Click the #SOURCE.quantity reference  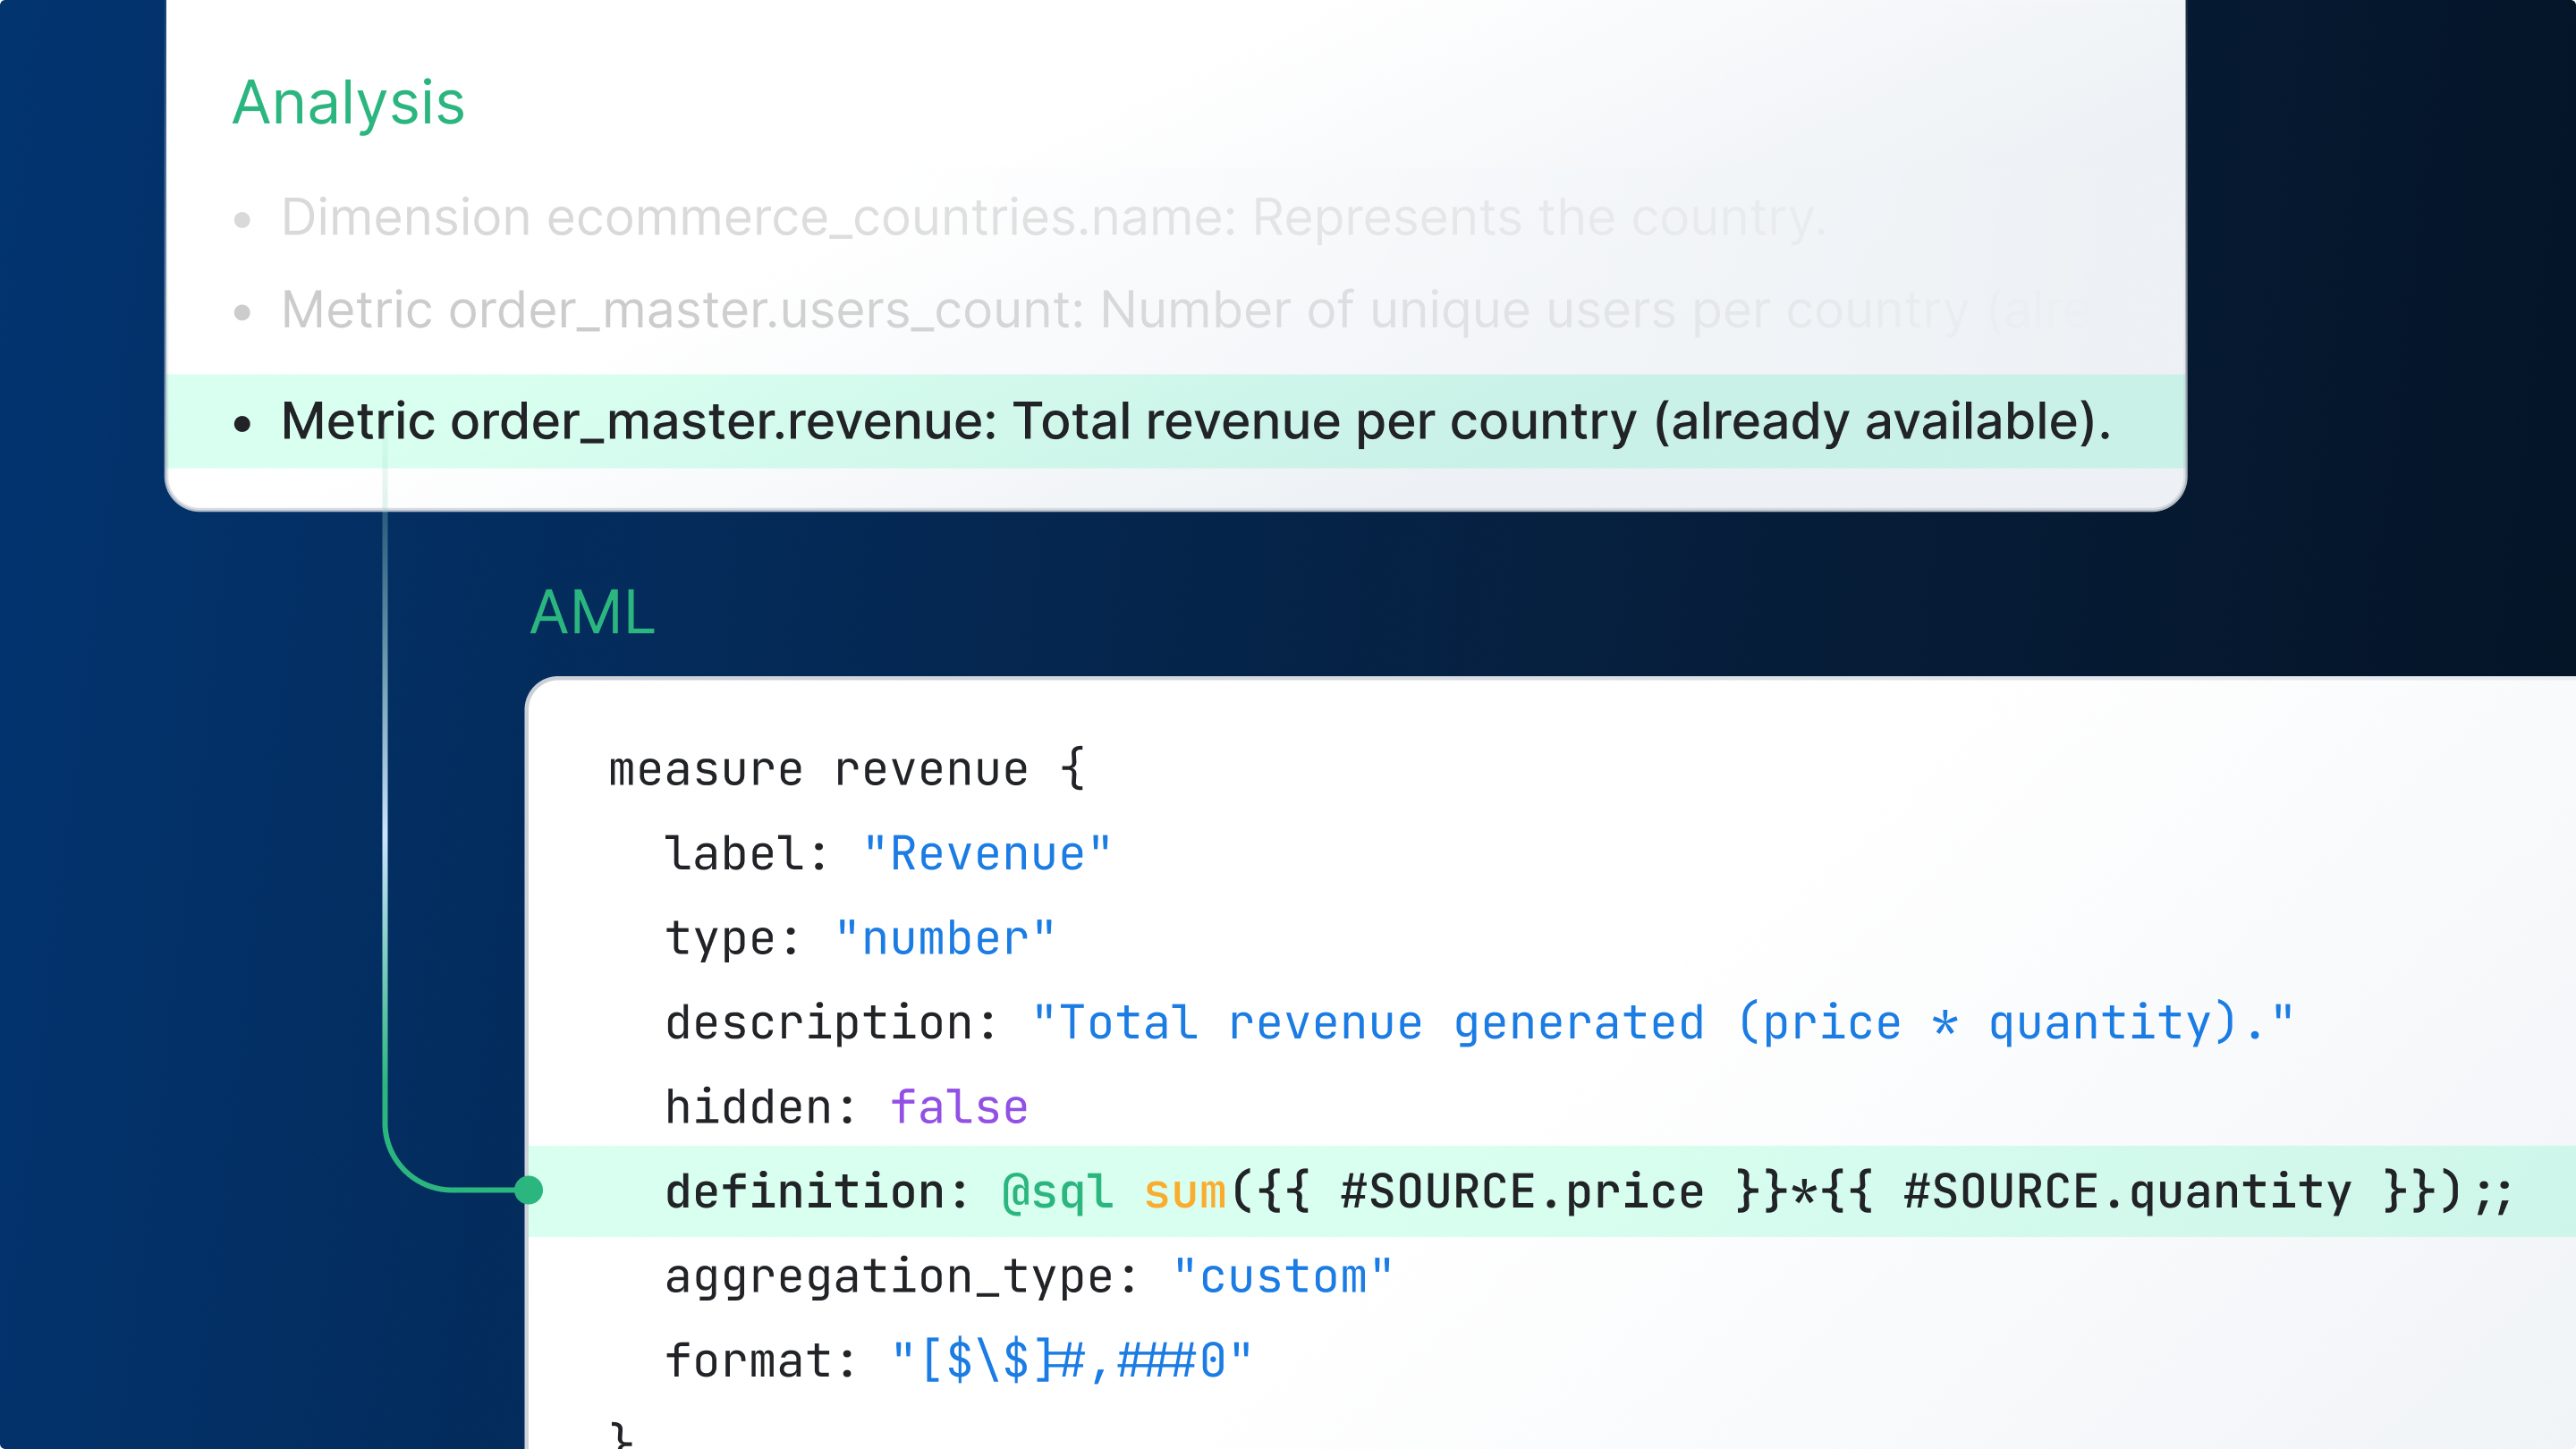pyautogui.click(x=2127, y=1192)
